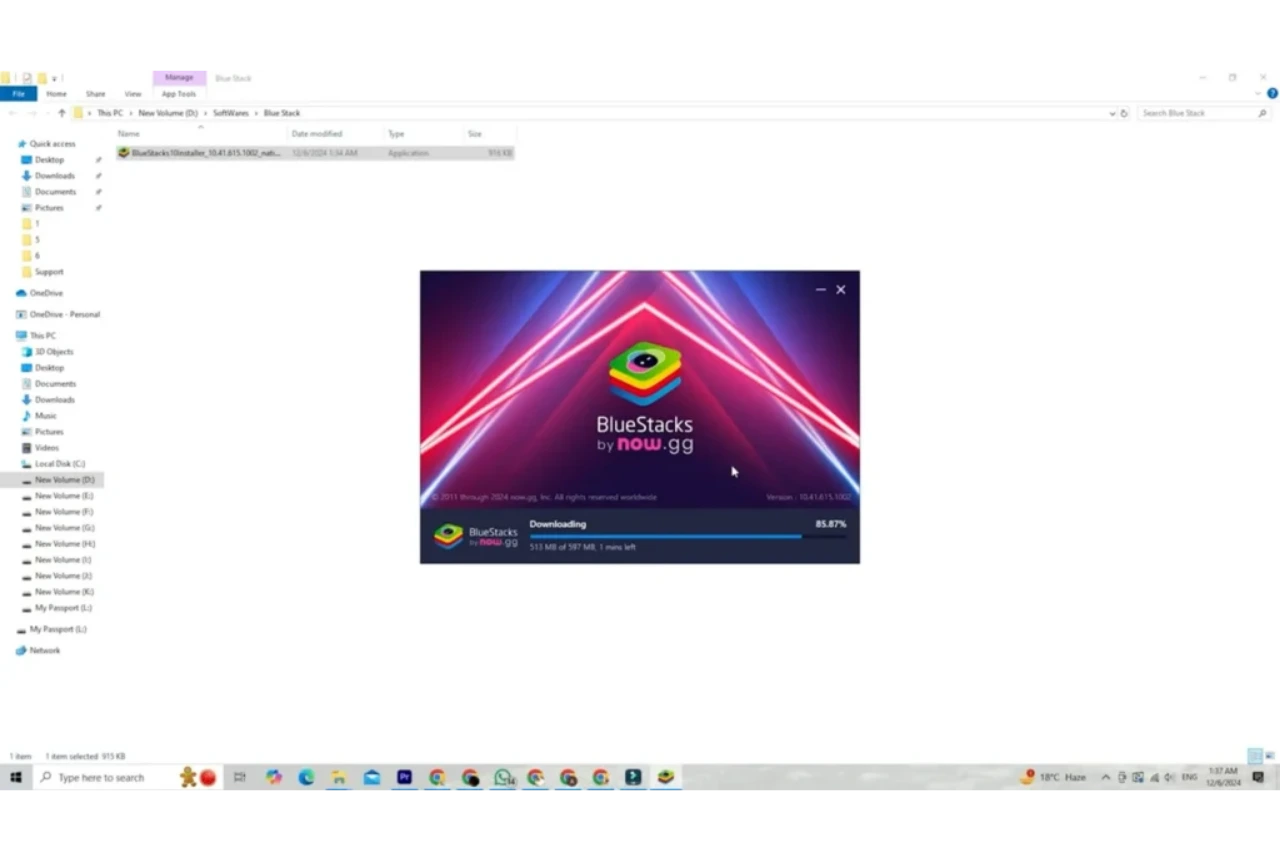This screenshot has height=861, width=1280.
Task: Select New Volume (D:) drive
Action: (x=64, y=480)
